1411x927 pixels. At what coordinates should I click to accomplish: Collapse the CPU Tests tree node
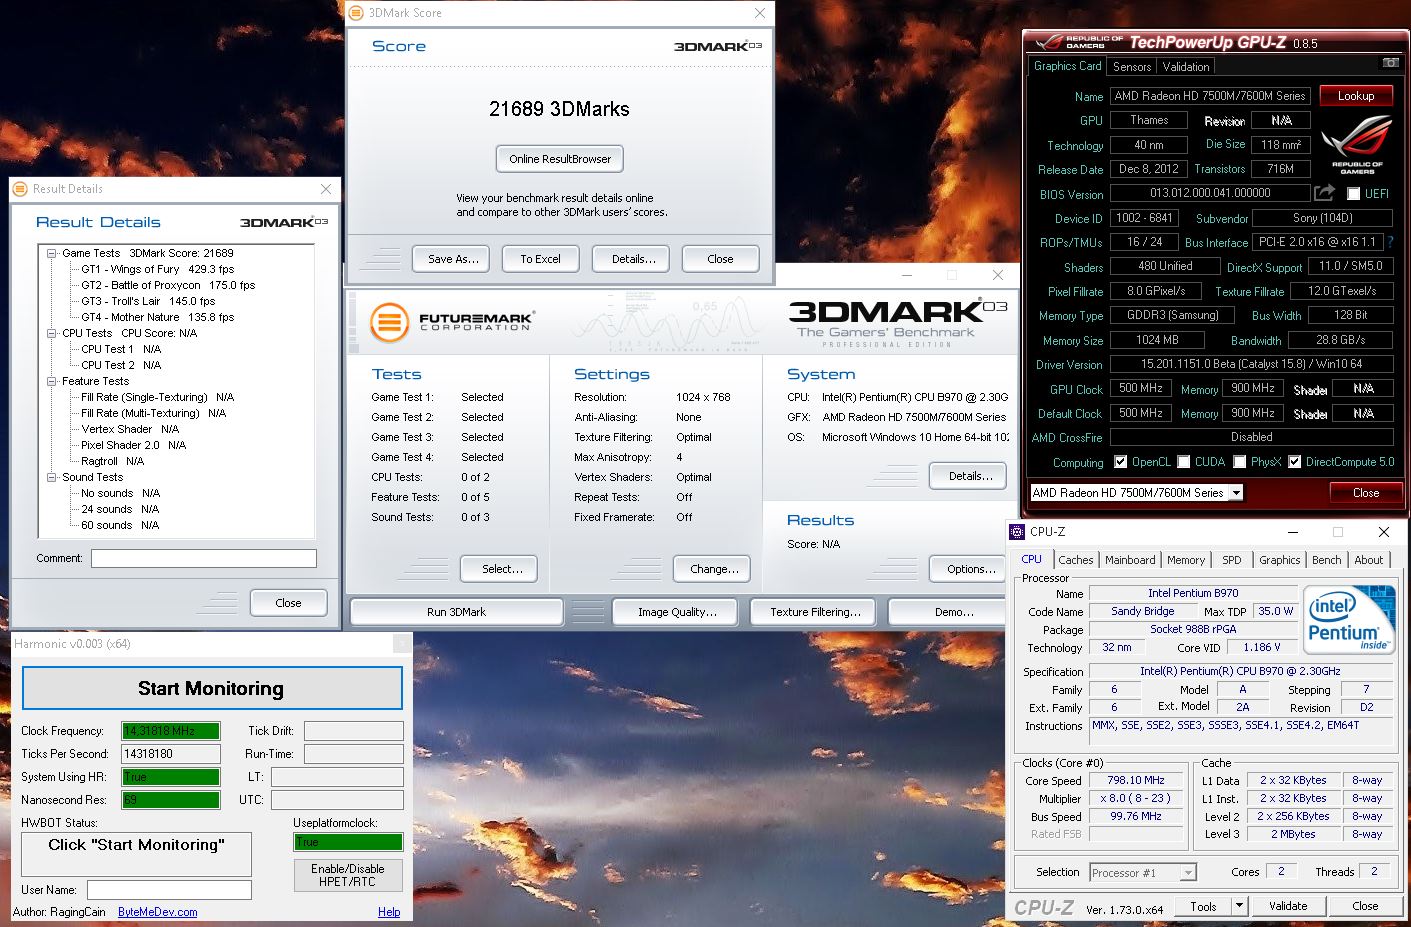[51, 333]
